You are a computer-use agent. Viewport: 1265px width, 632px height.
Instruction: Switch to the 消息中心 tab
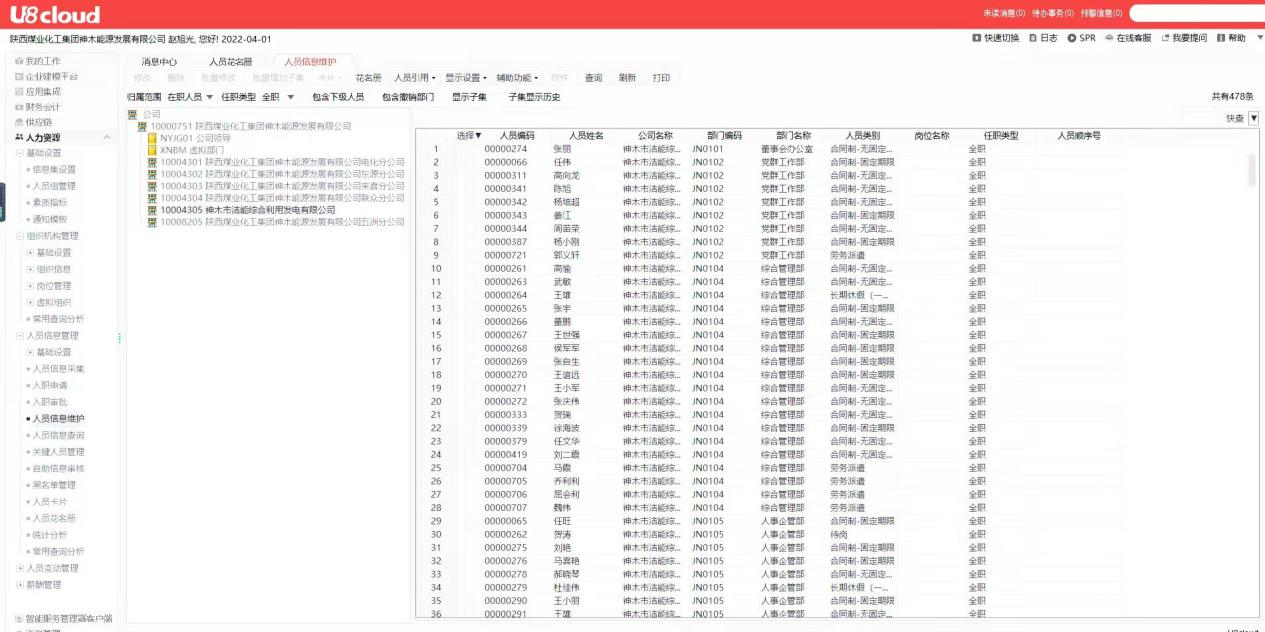point(158,62)
